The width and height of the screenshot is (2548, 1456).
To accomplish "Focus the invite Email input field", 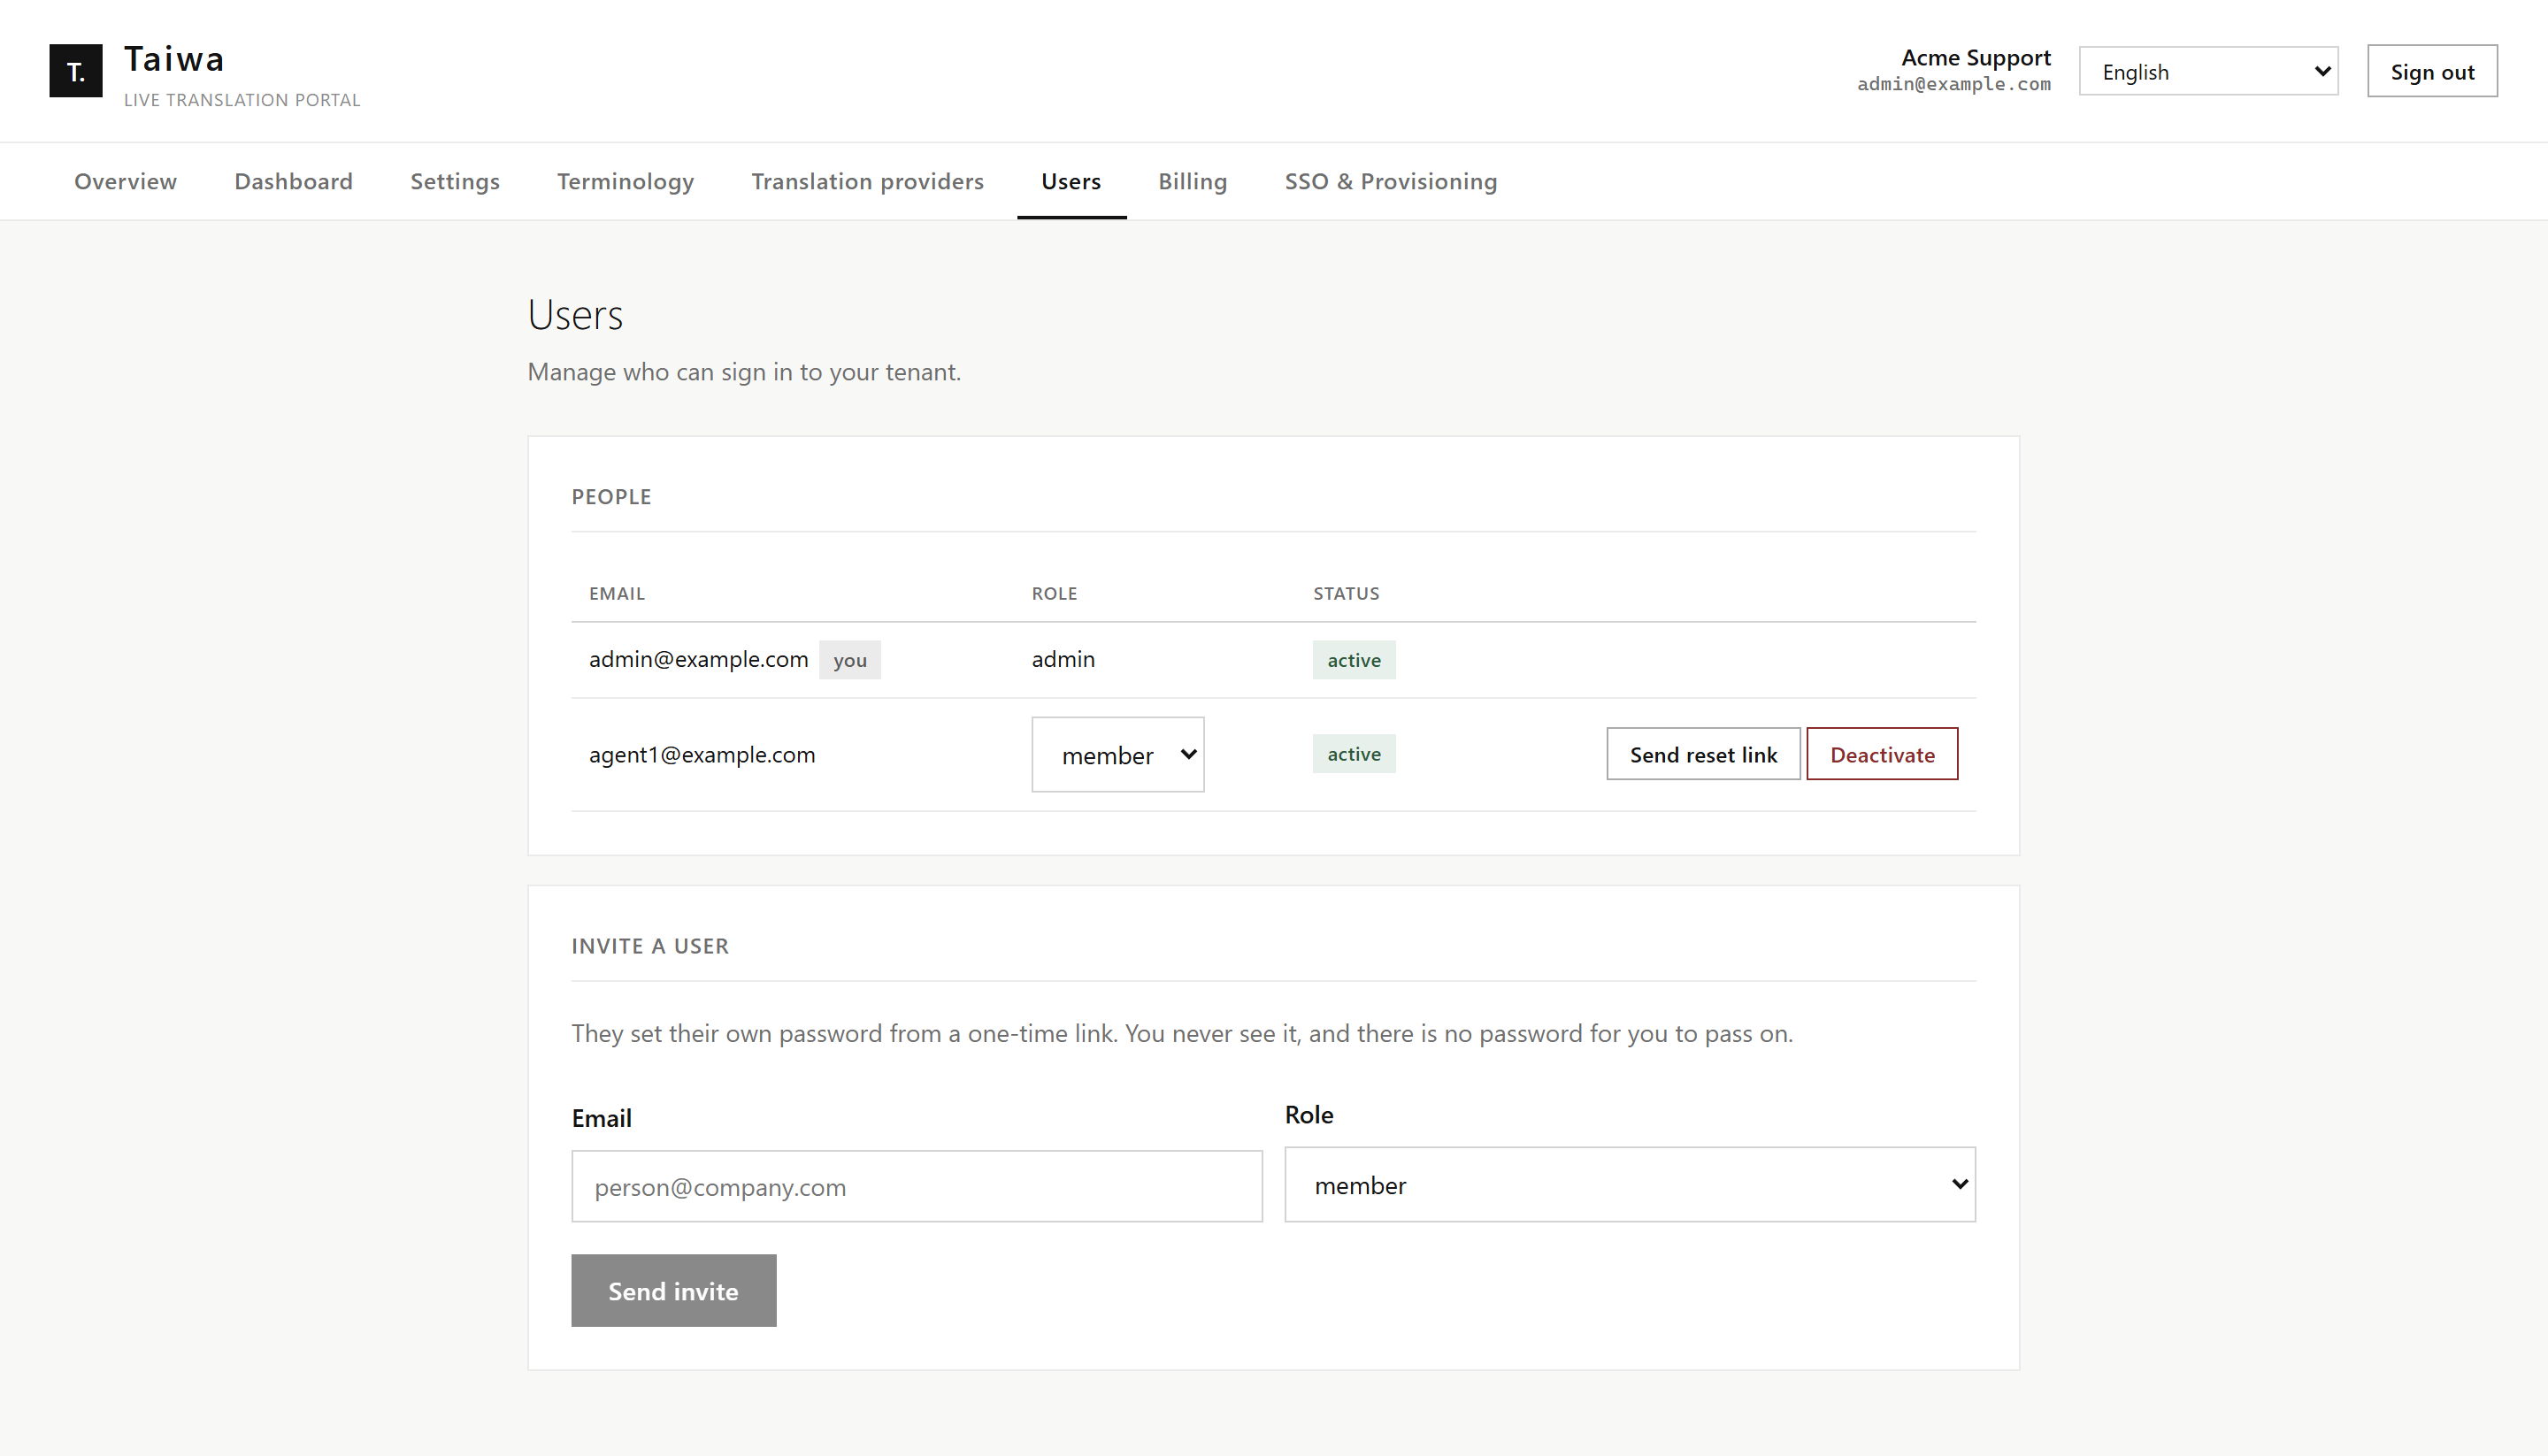I will 916,1187.
